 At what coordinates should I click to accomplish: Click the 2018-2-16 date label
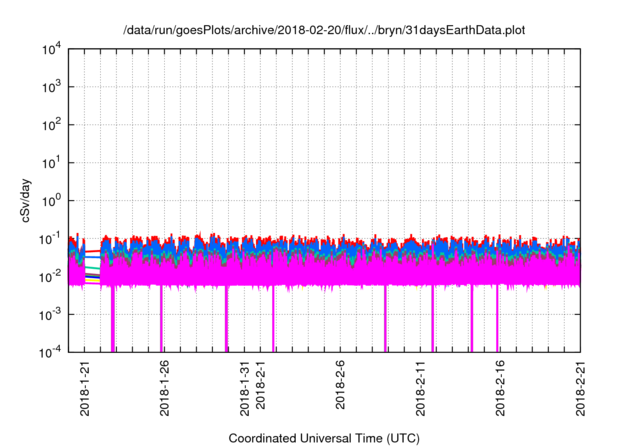500,388
